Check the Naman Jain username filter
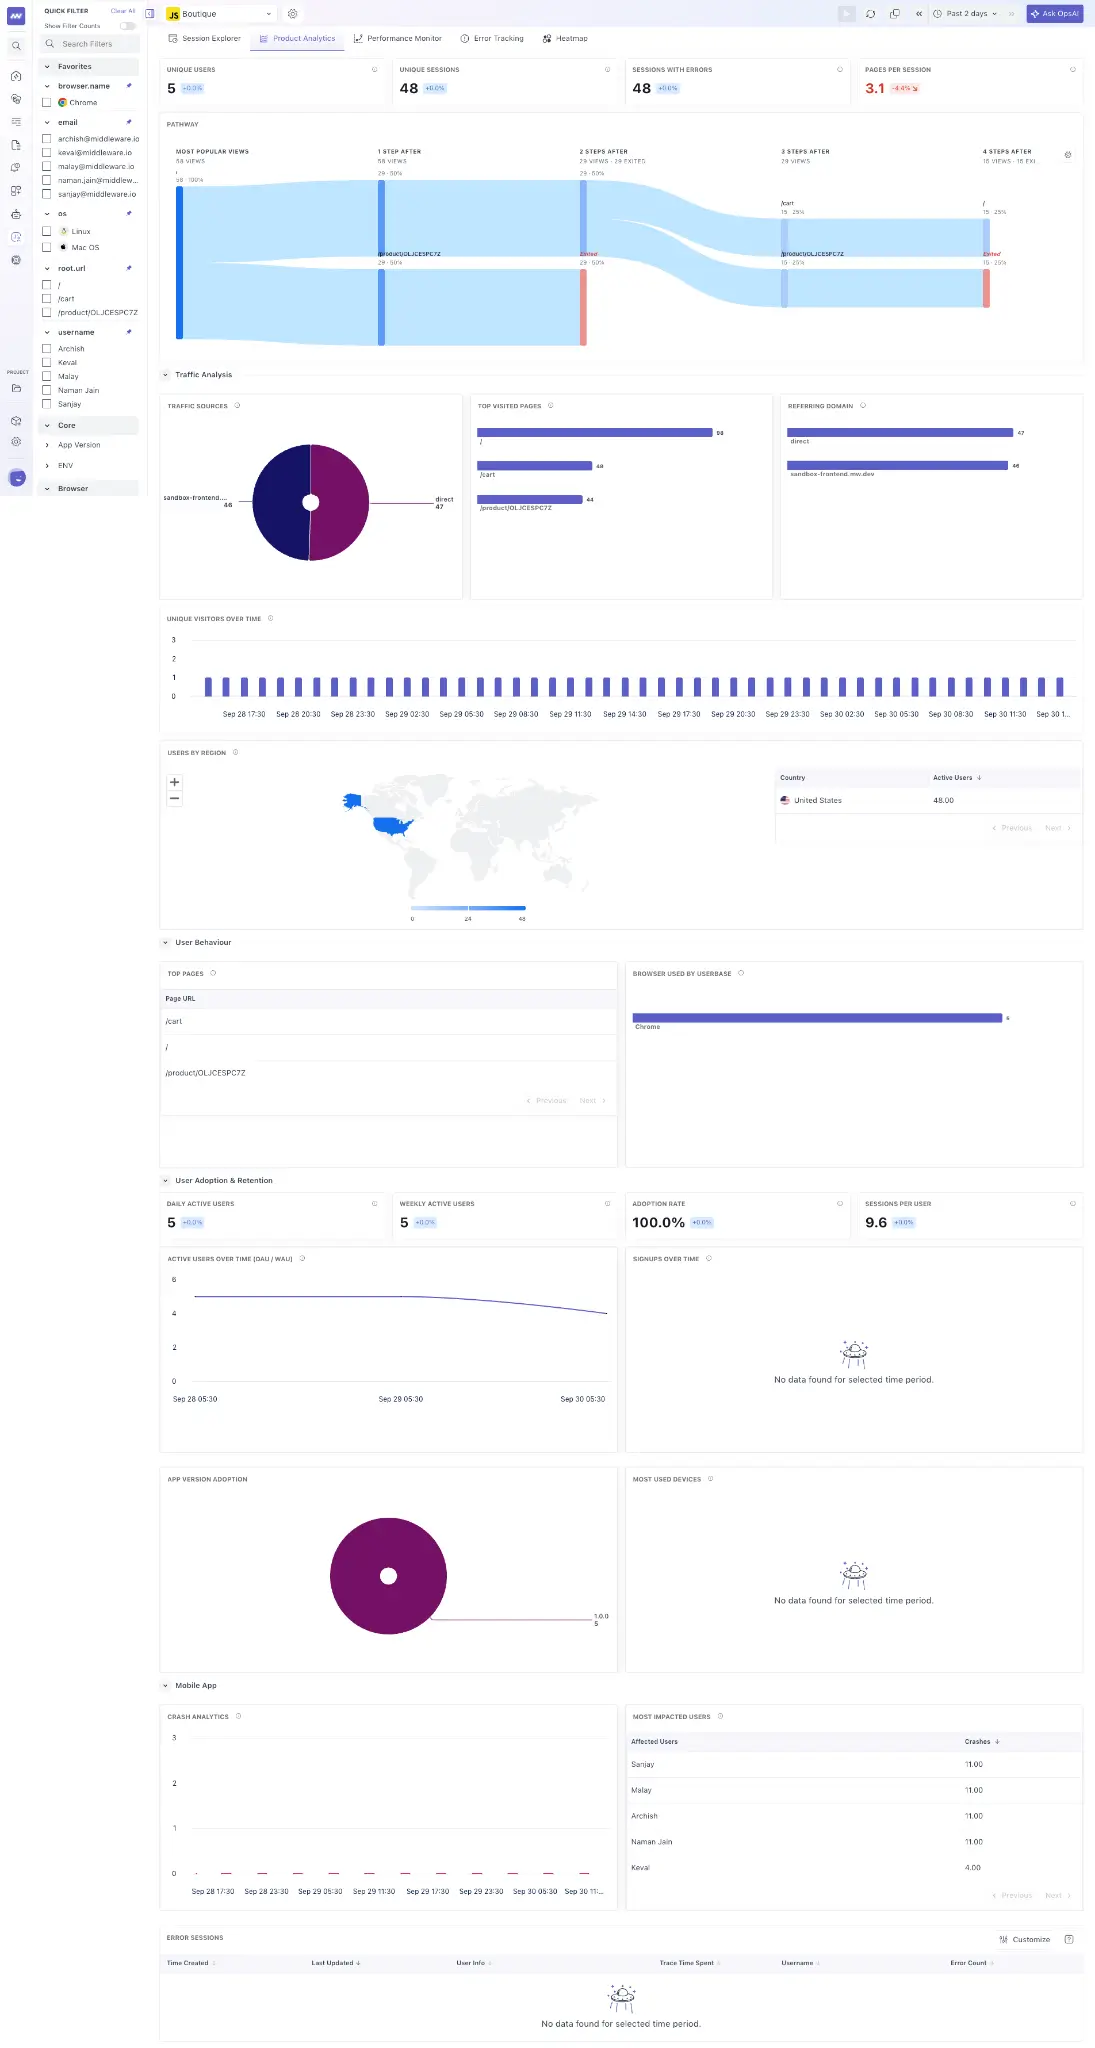Image resolution: width=1095 pixels, height=2048 pixels. [46, 391]
